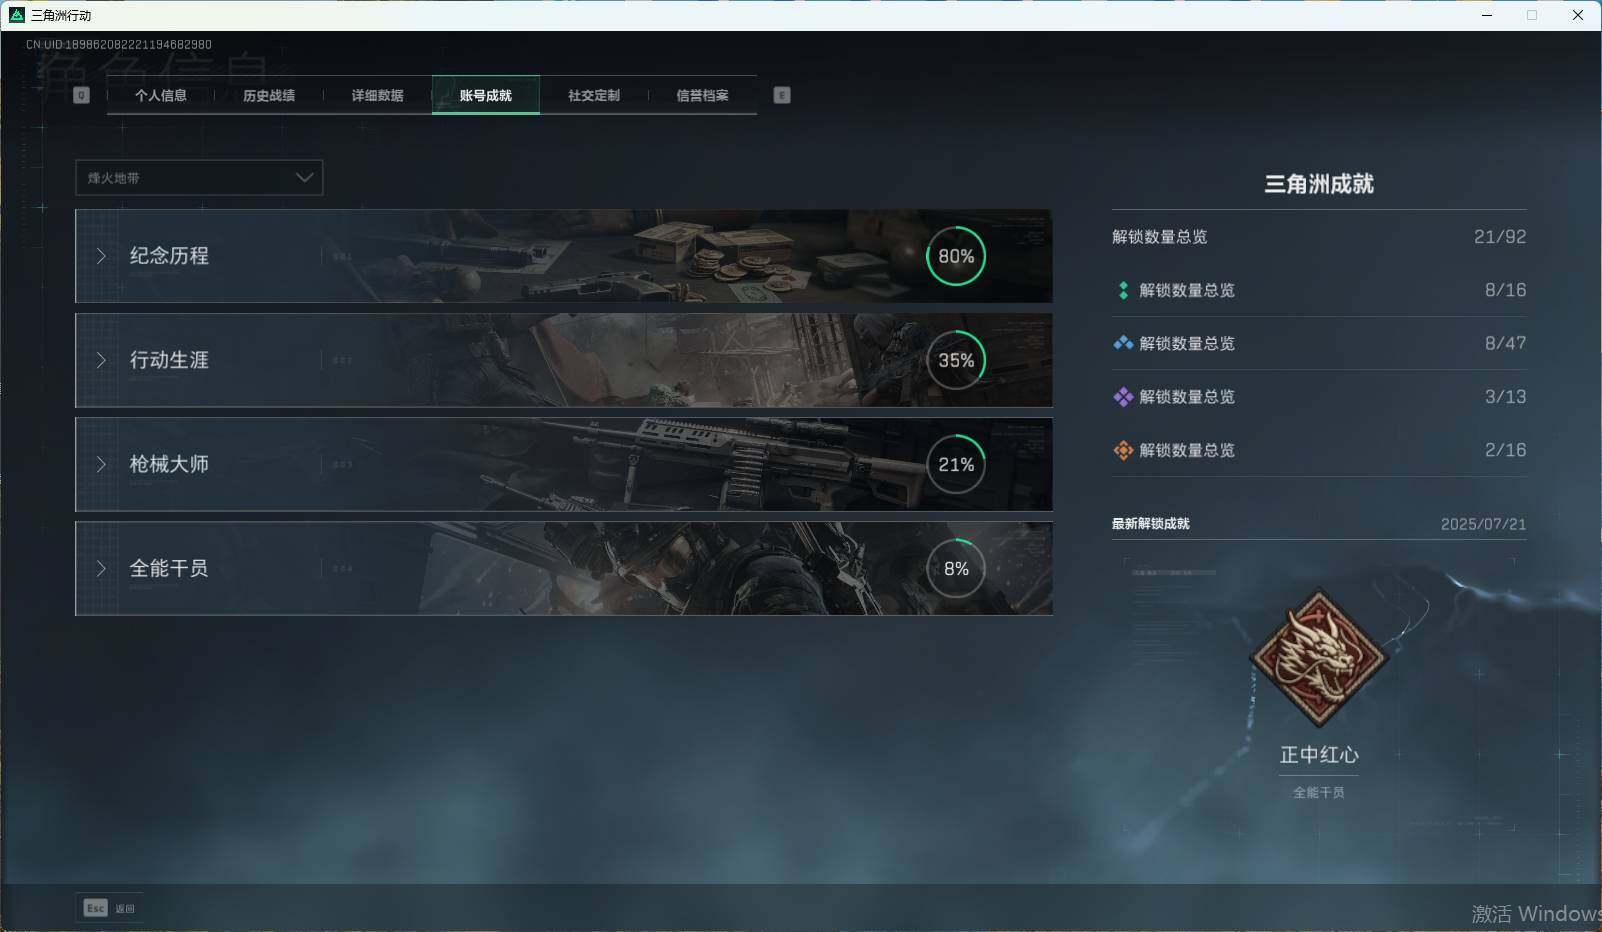
Task: Click the blue tier icon showing 8/47
Action: click(x=1123, y=343)
